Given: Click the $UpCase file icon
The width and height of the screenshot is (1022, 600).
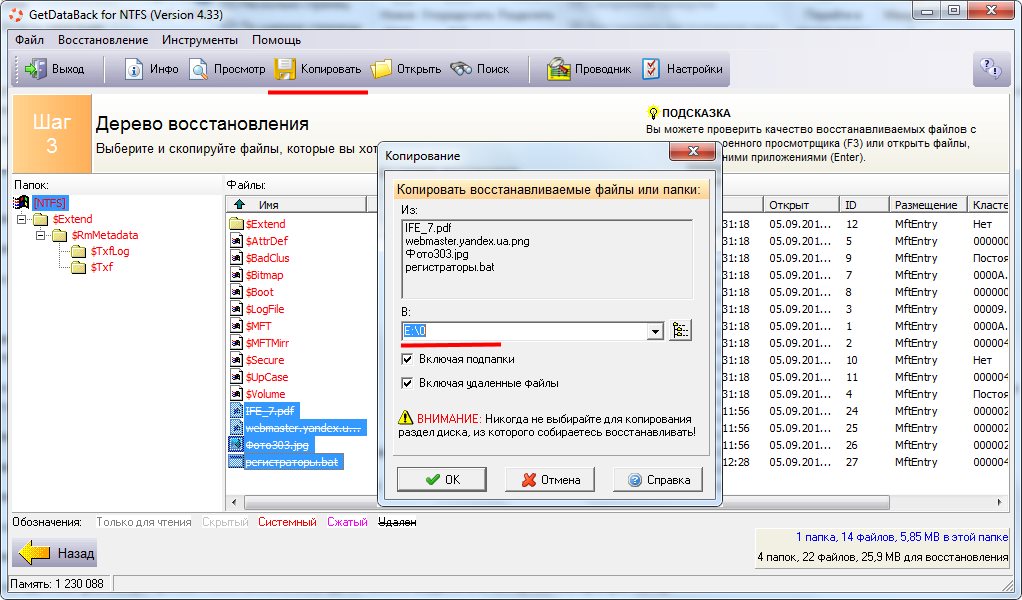Looking at the screenshot, I should point(236,377).
